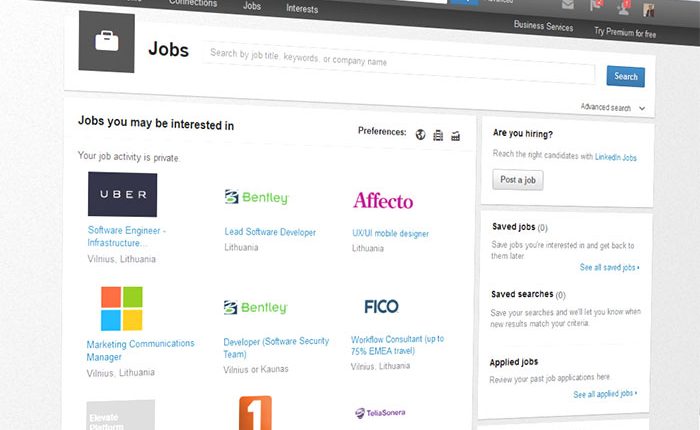Expand the Advanced search chevron
700x430 pixels.
pos(642,108)
